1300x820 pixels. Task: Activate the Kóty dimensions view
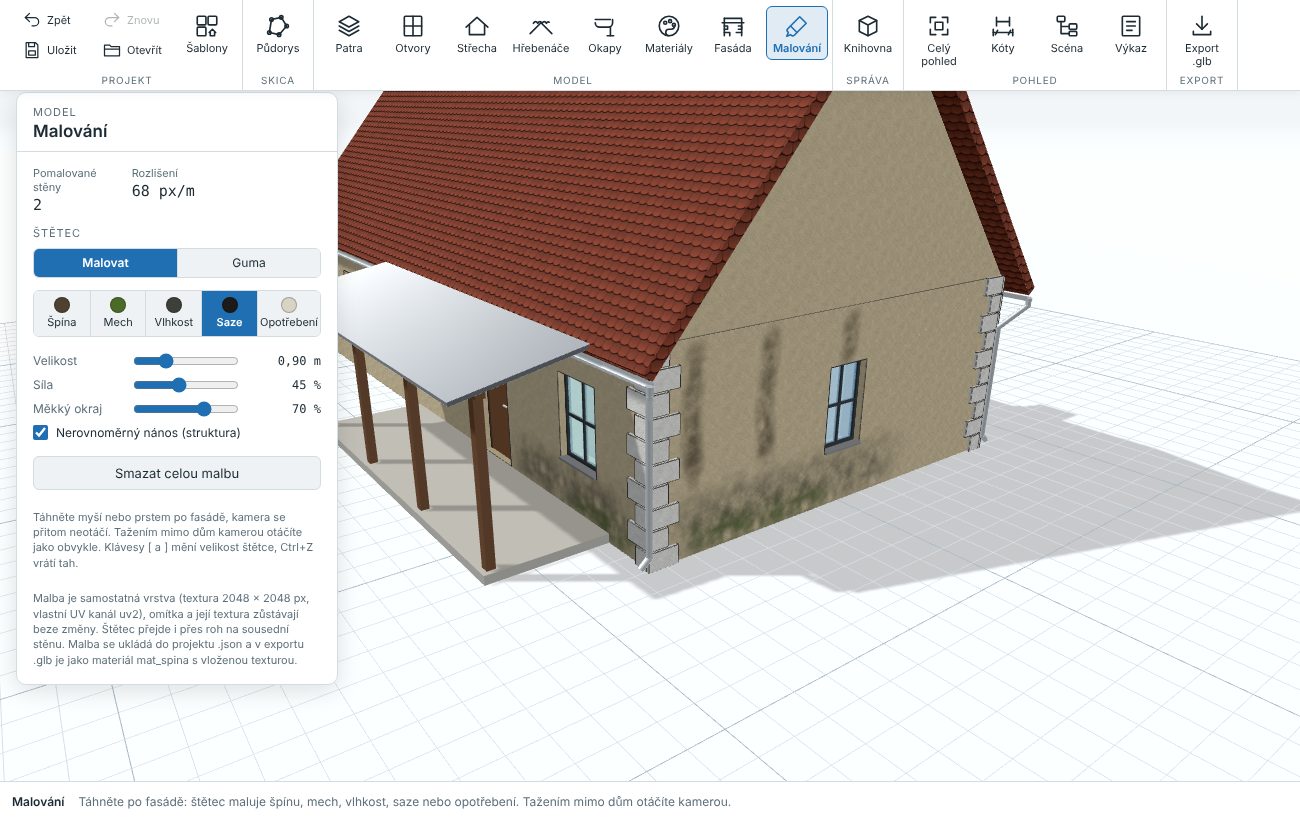click(x=1002, y=33)
